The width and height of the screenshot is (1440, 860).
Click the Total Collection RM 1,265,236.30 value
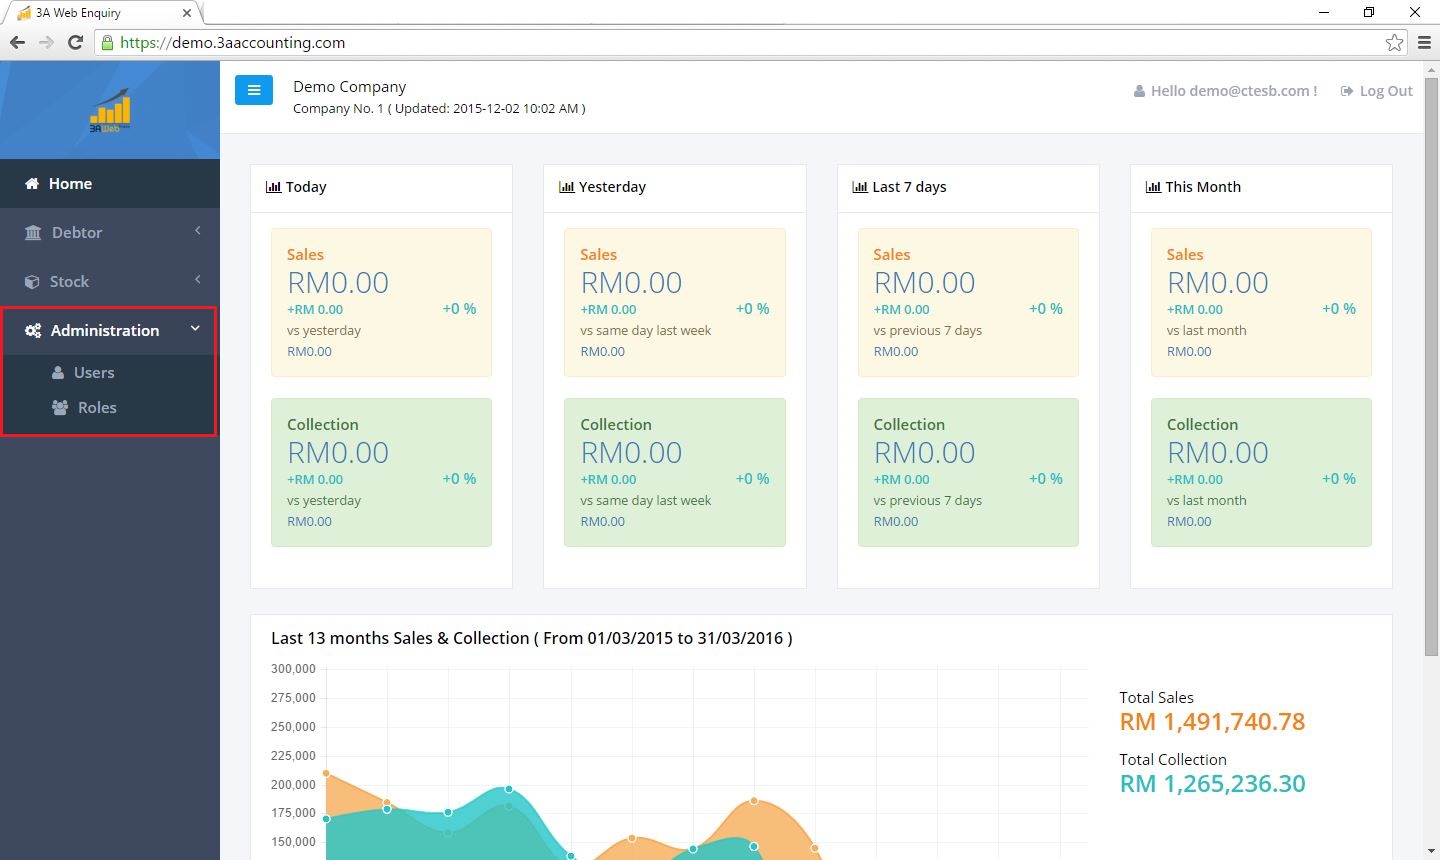[1212, 784]
